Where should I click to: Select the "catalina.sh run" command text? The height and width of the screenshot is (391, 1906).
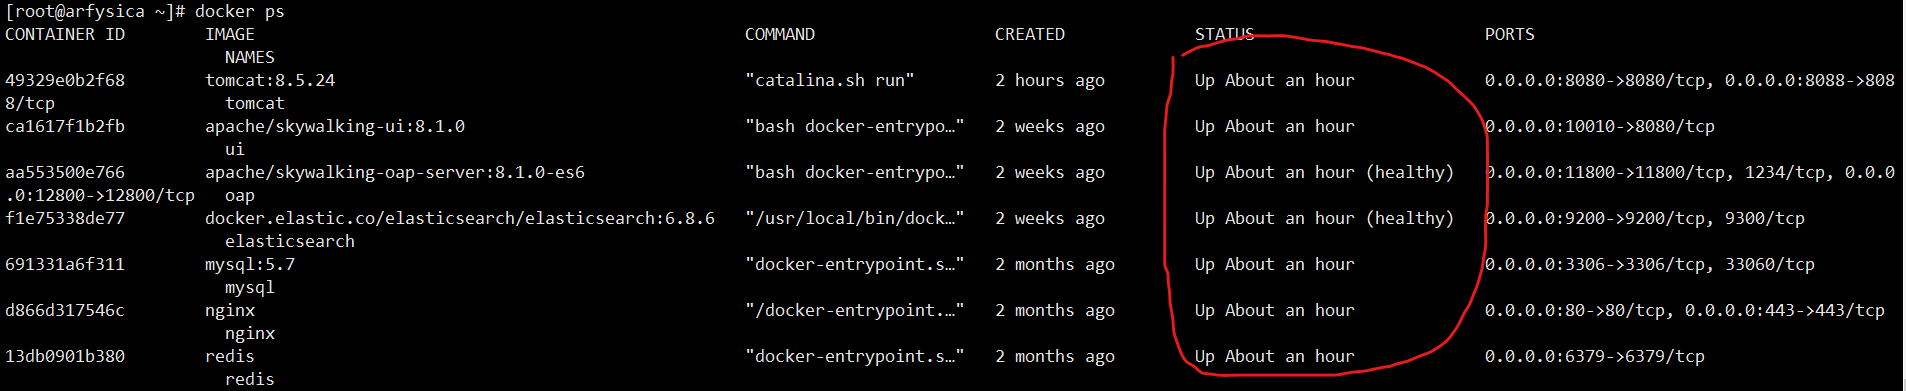pos(829,81)
